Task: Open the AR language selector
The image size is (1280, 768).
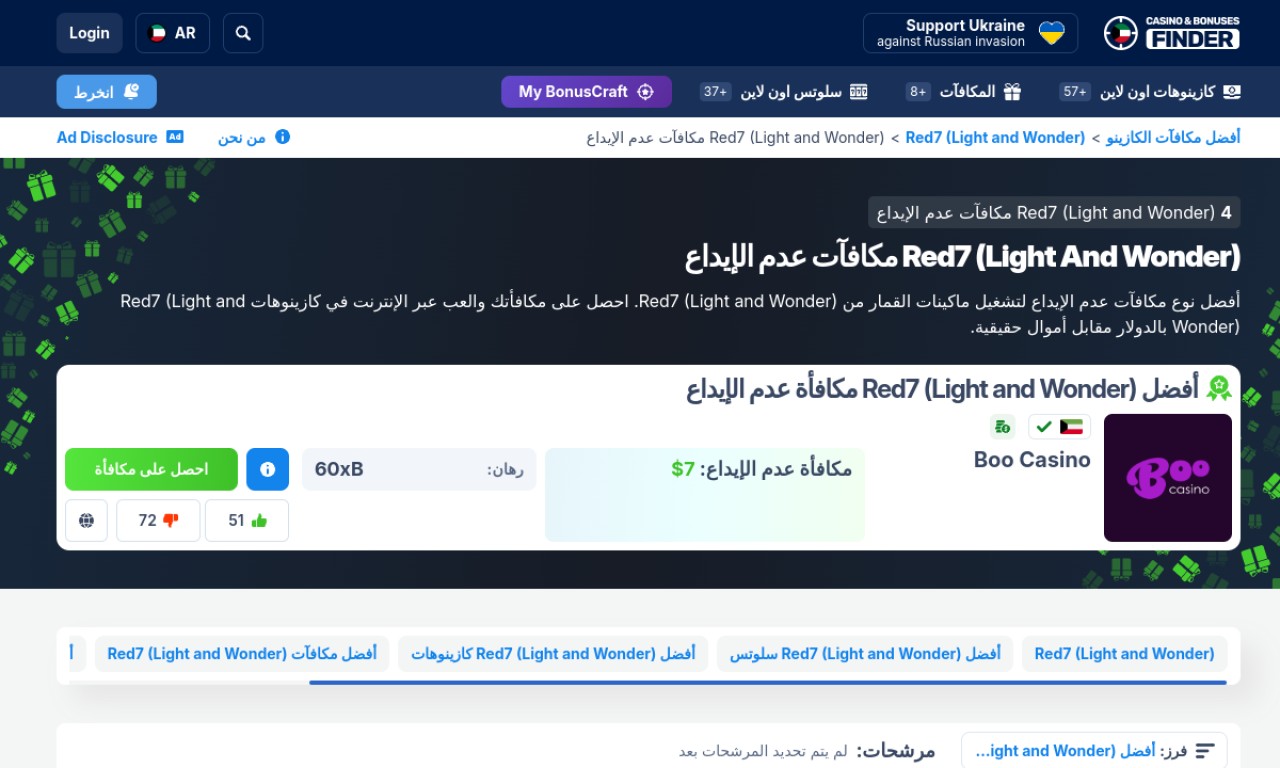Action: tap(173, 33)
